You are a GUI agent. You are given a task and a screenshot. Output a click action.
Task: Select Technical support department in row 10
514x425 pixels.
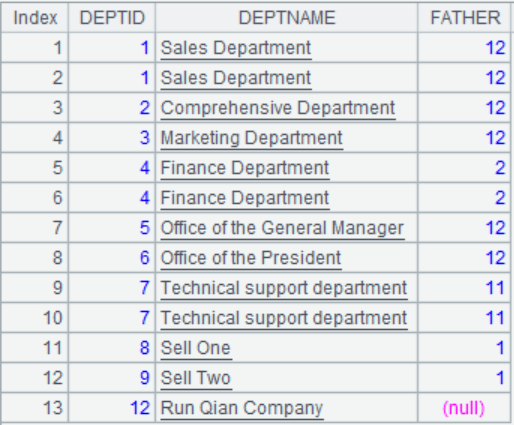[x=284, y=318]
